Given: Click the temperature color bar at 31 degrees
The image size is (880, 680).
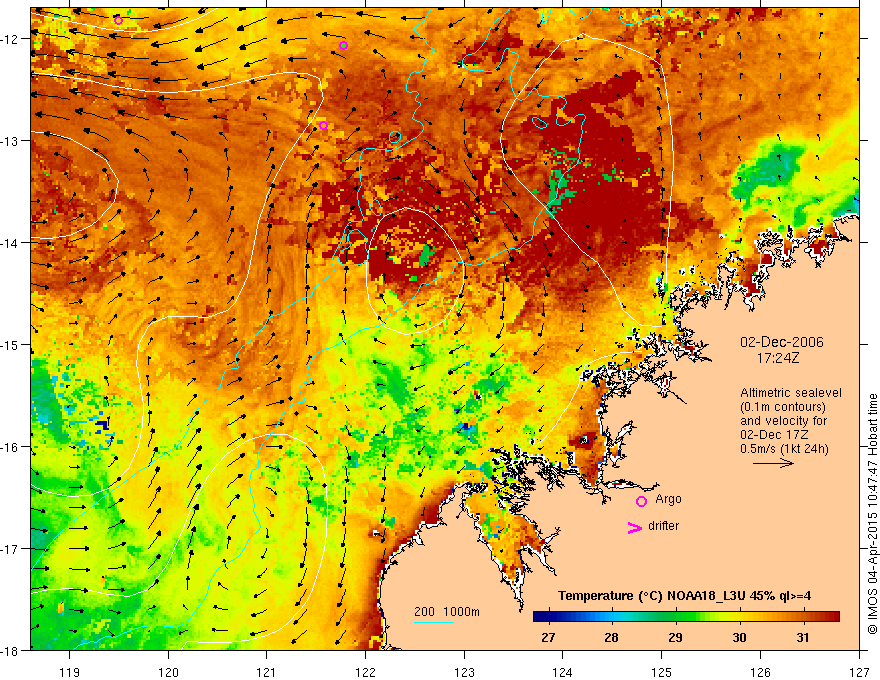Looking at the screenshot, I should [x=803, y=616].
